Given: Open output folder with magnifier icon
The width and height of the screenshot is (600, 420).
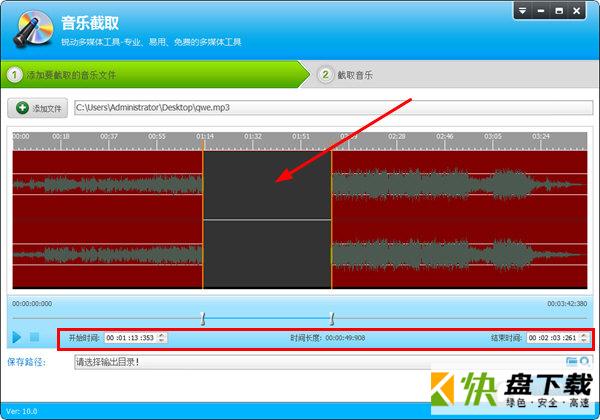Looking at the screenshot, I should (584, 361).
